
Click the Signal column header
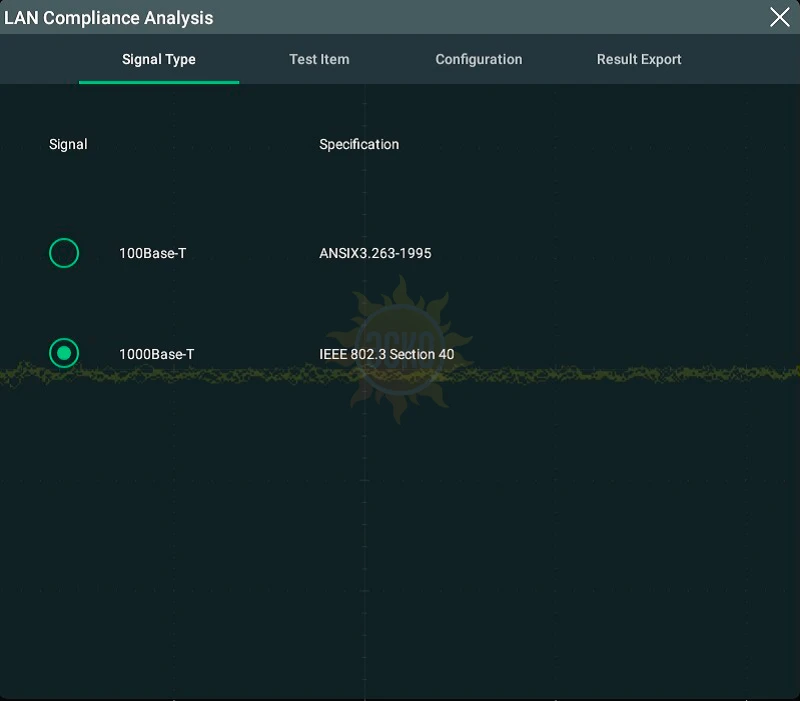coord(68,144)
